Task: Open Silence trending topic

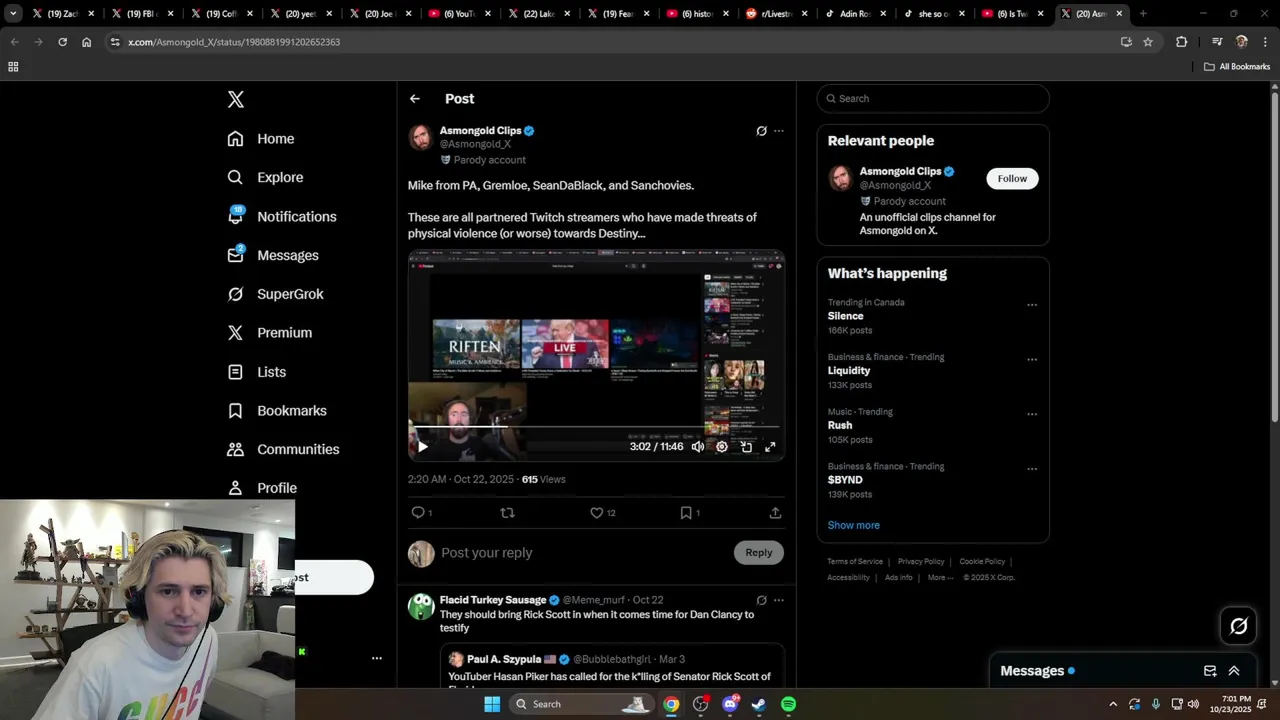Action: 846,316
